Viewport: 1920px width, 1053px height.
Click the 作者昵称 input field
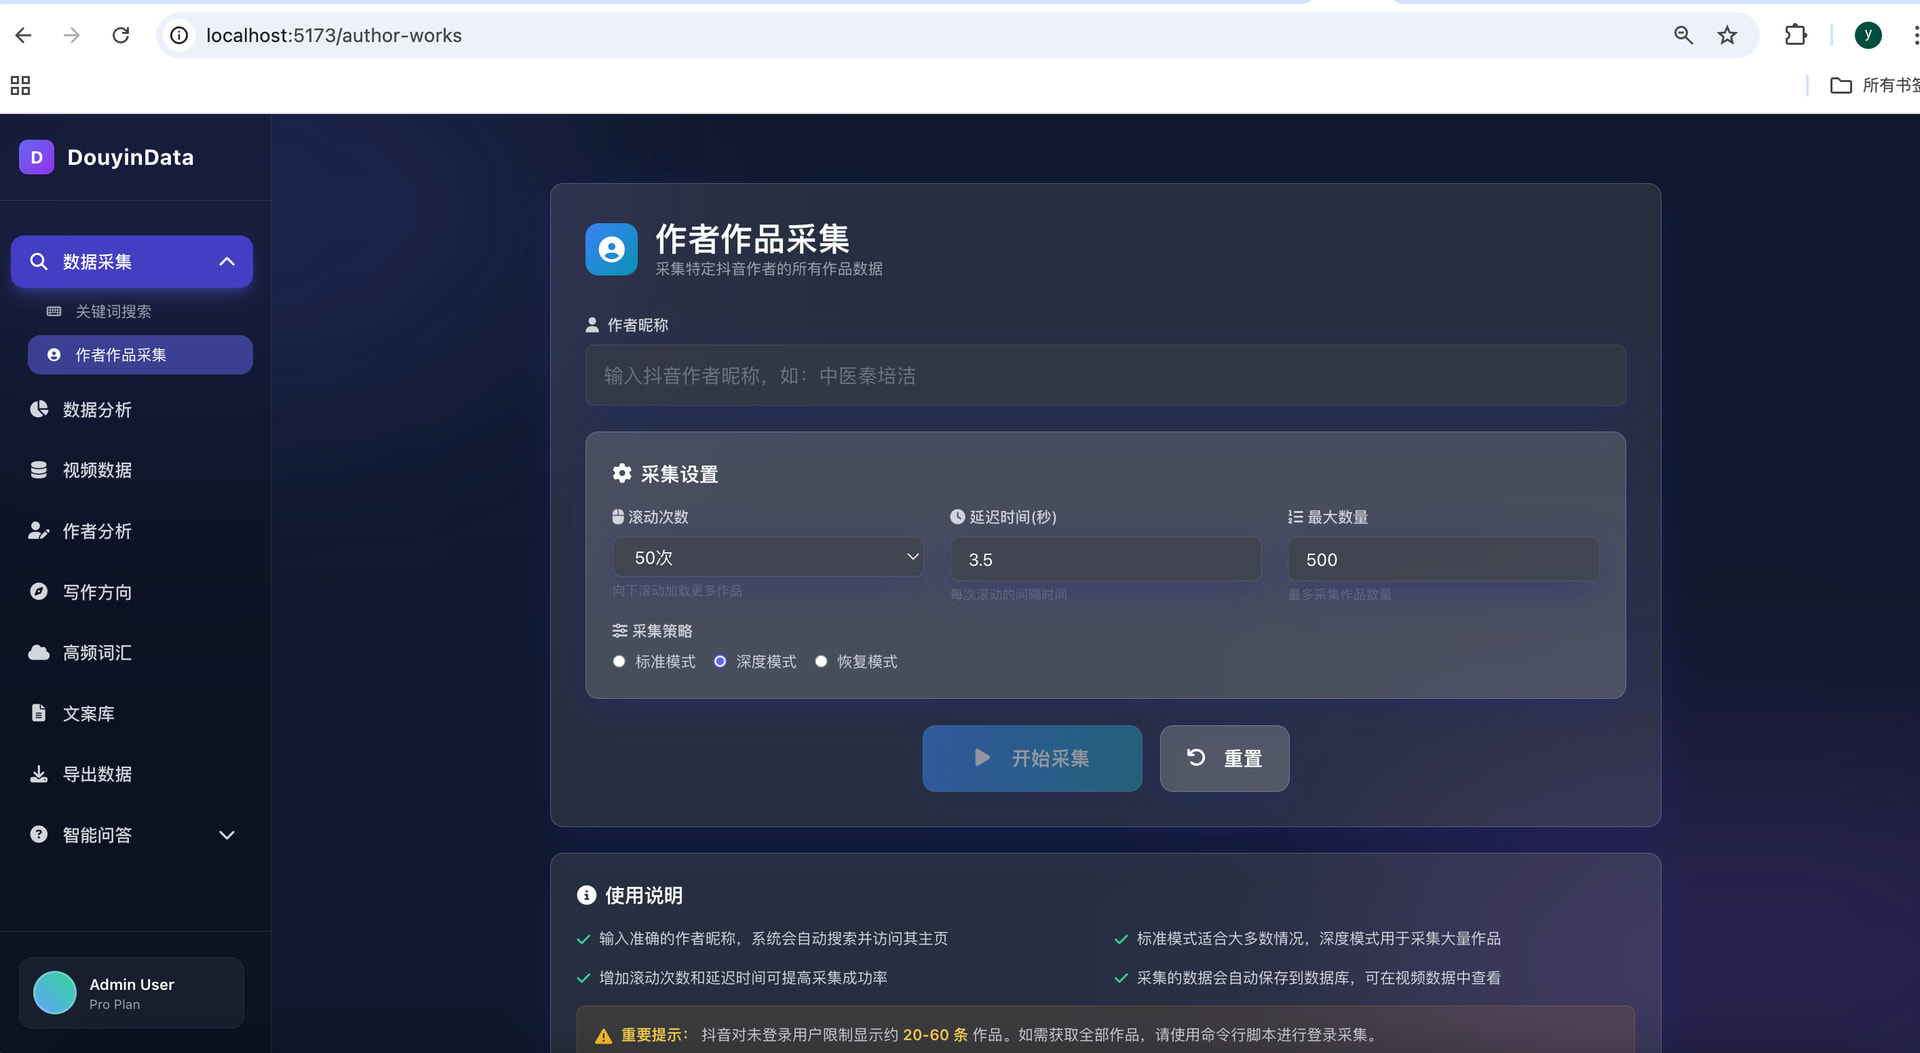tap(1105, 376)
